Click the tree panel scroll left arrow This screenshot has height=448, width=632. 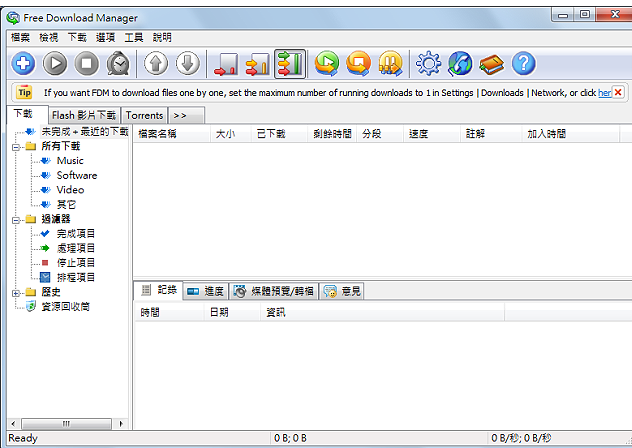click(13, 424)
